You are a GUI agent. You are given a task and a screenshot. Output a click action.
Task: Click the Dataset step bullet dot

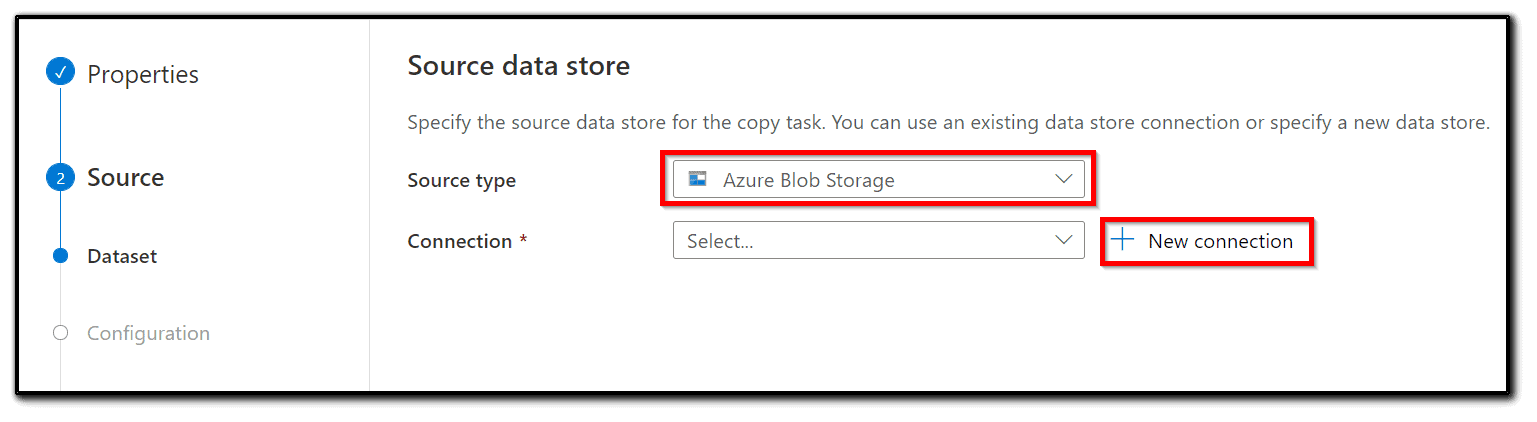(x=60, y=256)
